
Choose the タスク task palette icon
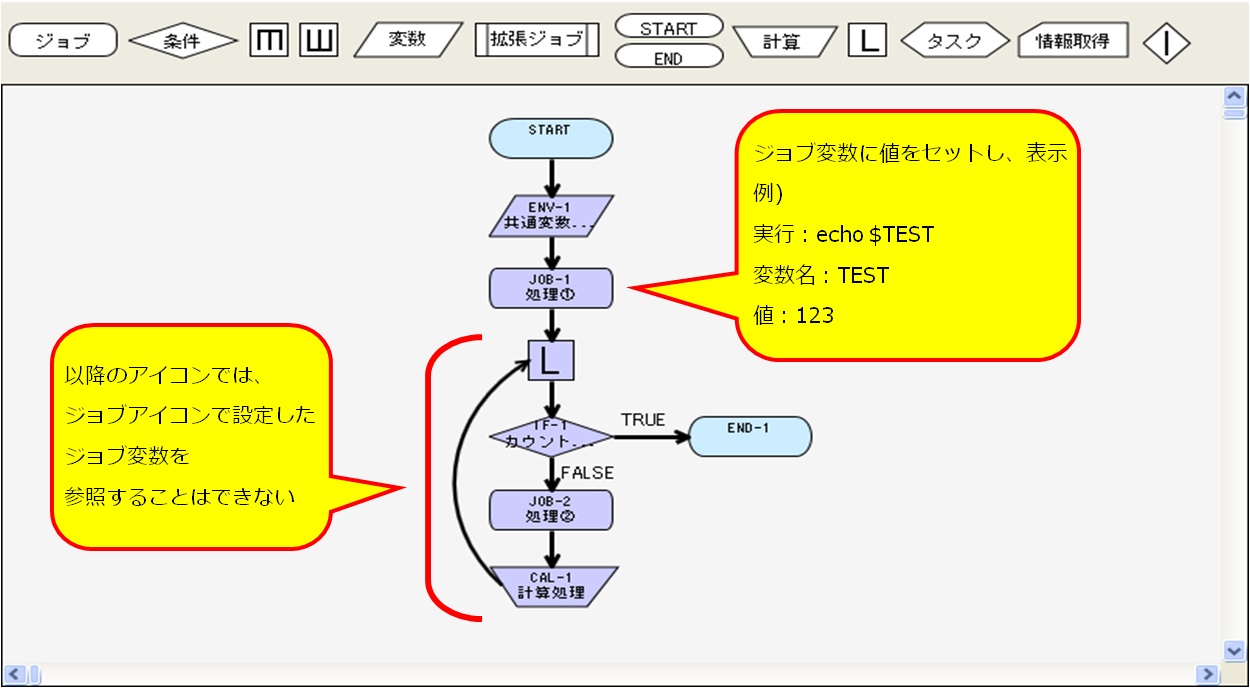[x=955, y=41]
